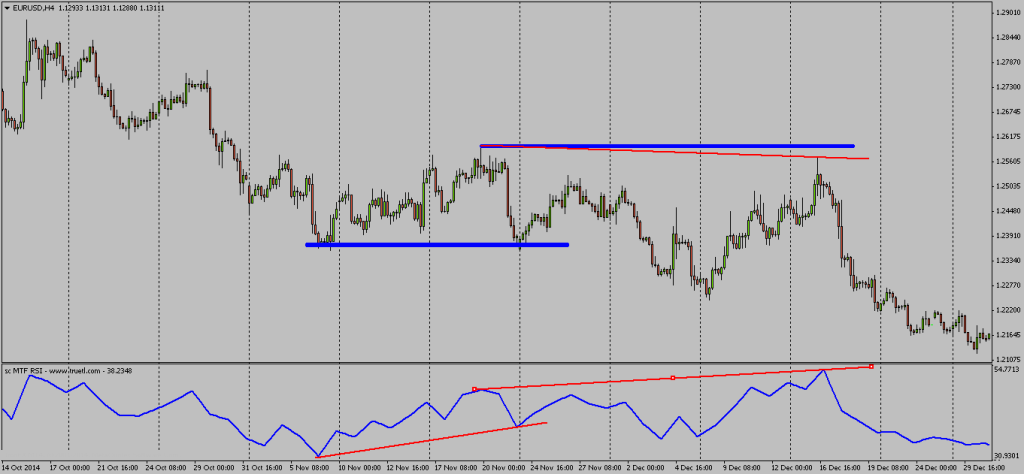This screenshot has width=1024, height=474.
Task: Click price level 1.28440 on the scale
Action: pyautogui.click(x=1006, y=38)
